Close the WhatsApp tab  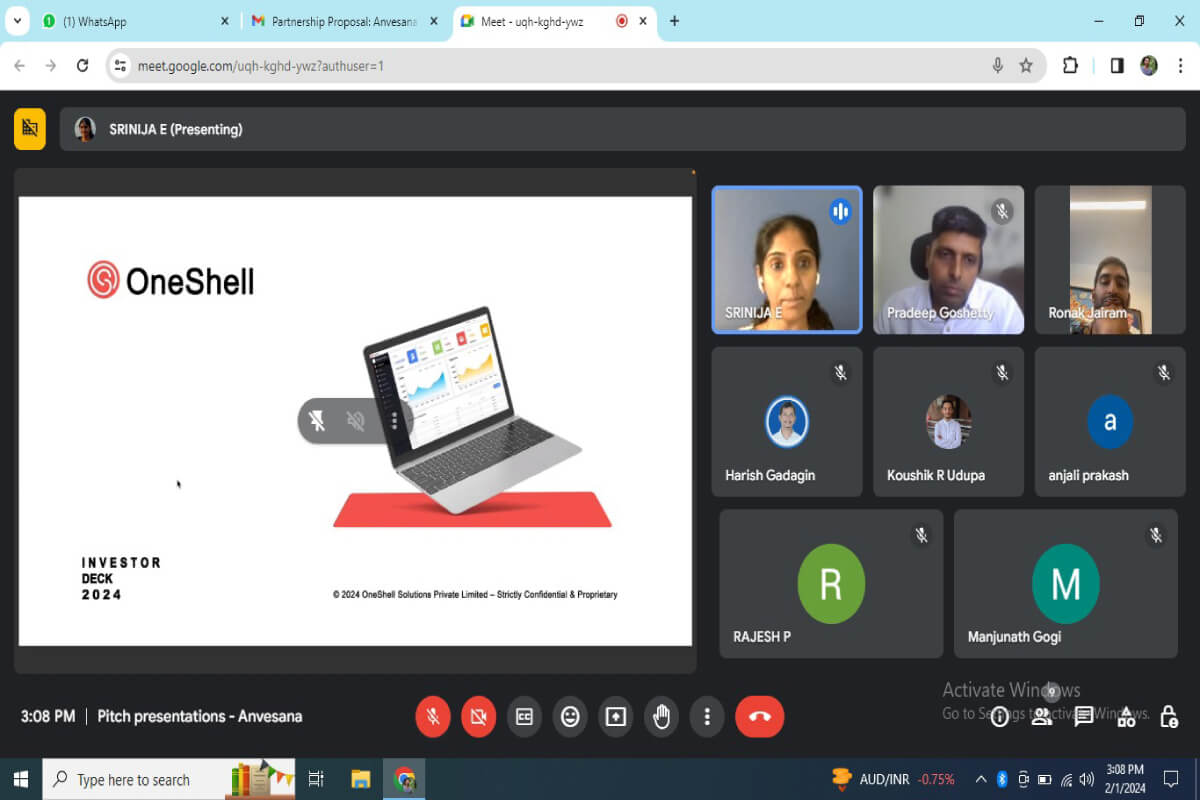coord(225,21)
